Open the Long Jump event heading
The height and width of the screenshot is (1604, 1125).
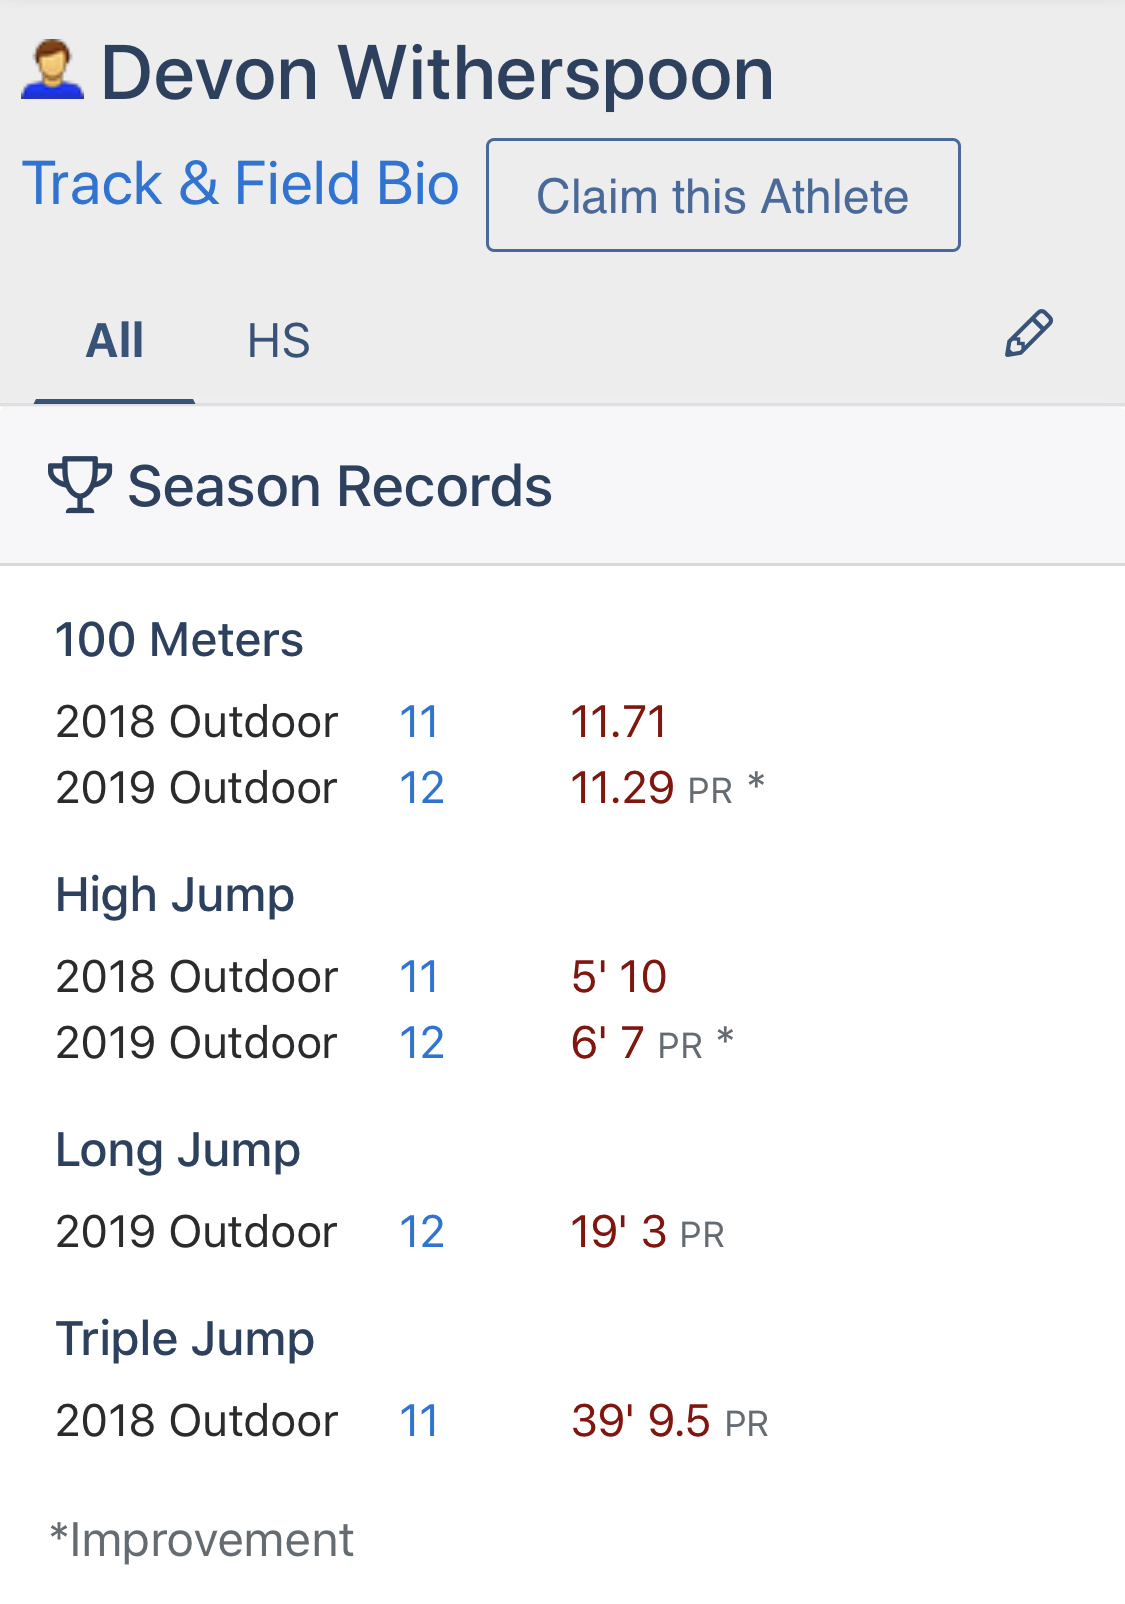click(178, 1150)
